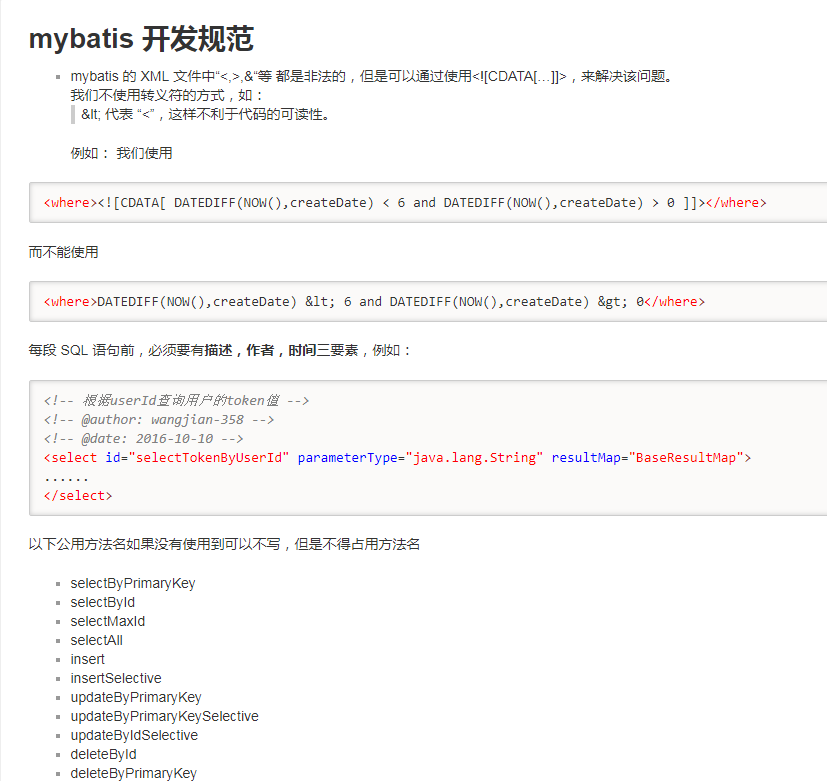Click the list item 'deleteById'
This screenshot has width=827, height=781.
point(103,754)
